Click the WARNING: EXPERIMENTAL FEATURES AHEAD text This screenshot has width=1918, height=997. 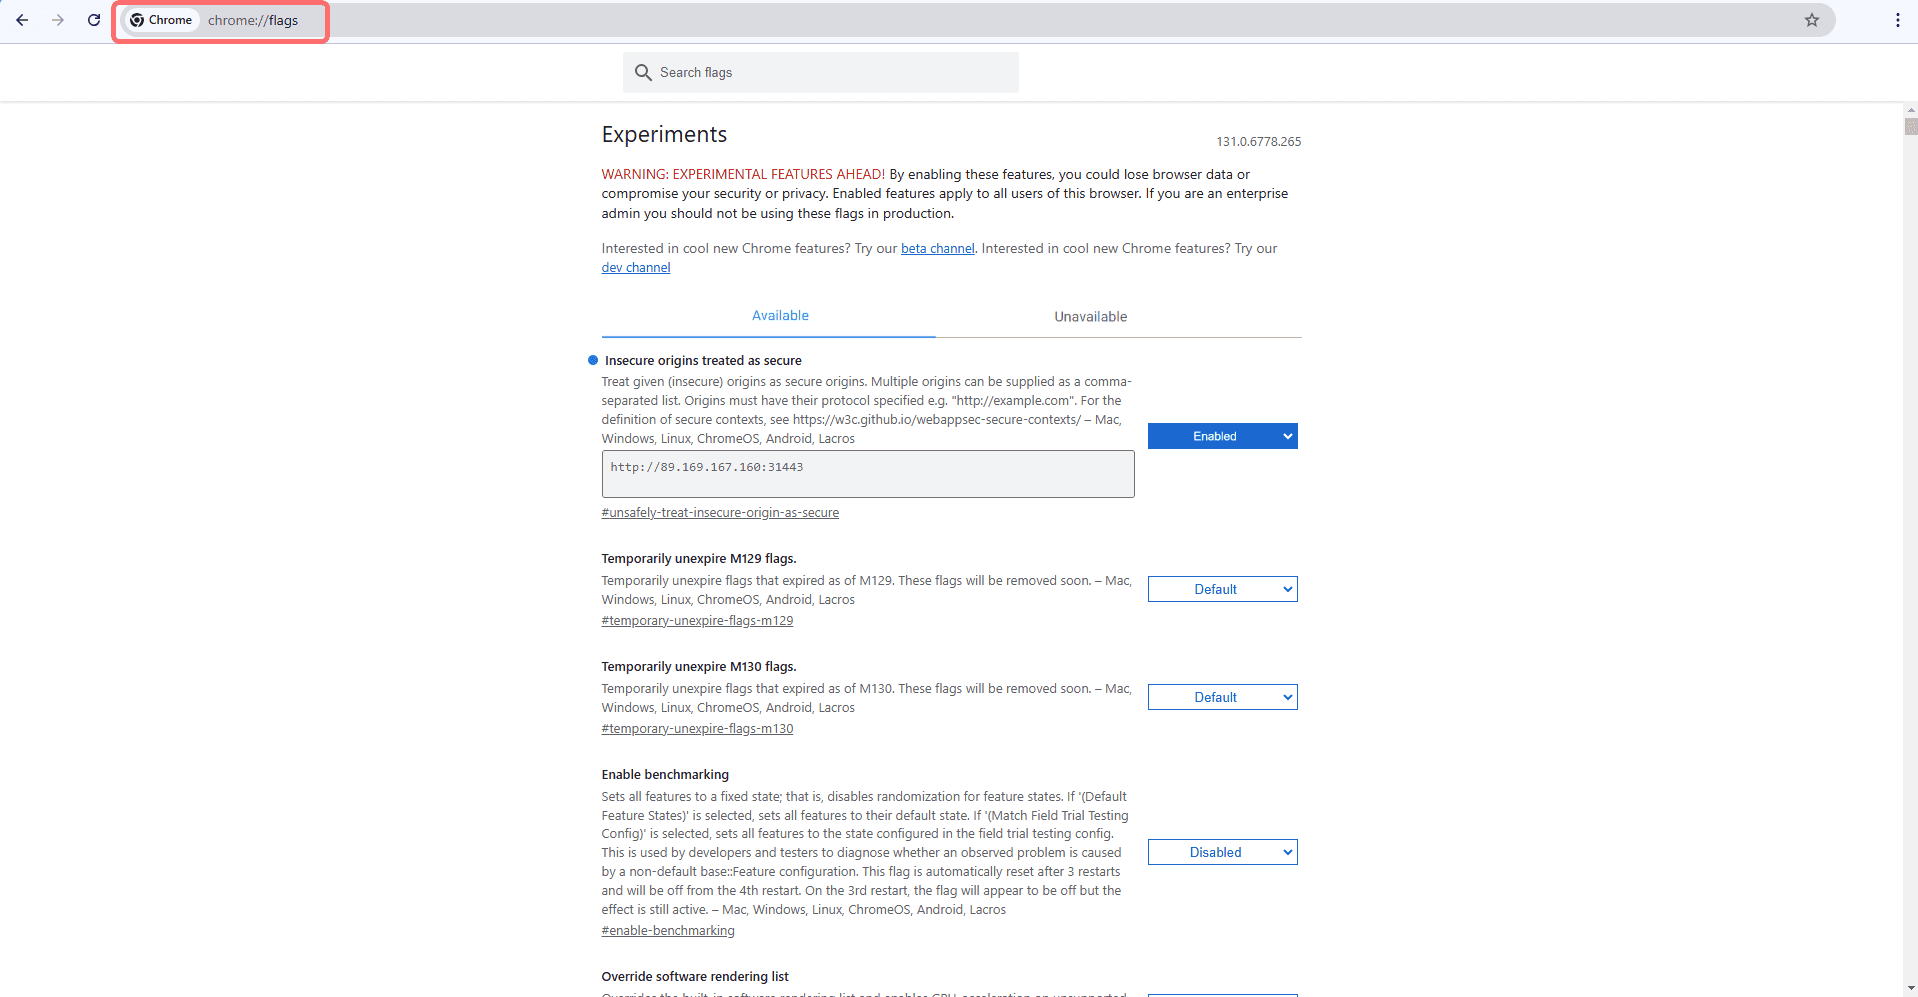[x=743, y=175]
